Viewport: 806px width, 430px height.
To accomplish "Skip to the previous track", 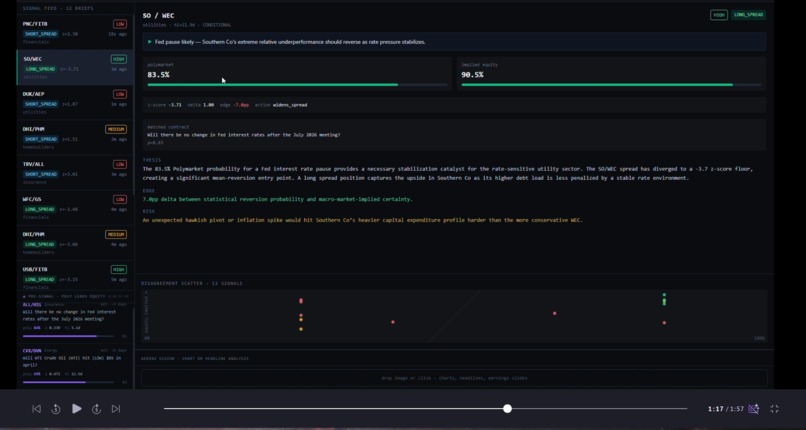I will 36,409.
